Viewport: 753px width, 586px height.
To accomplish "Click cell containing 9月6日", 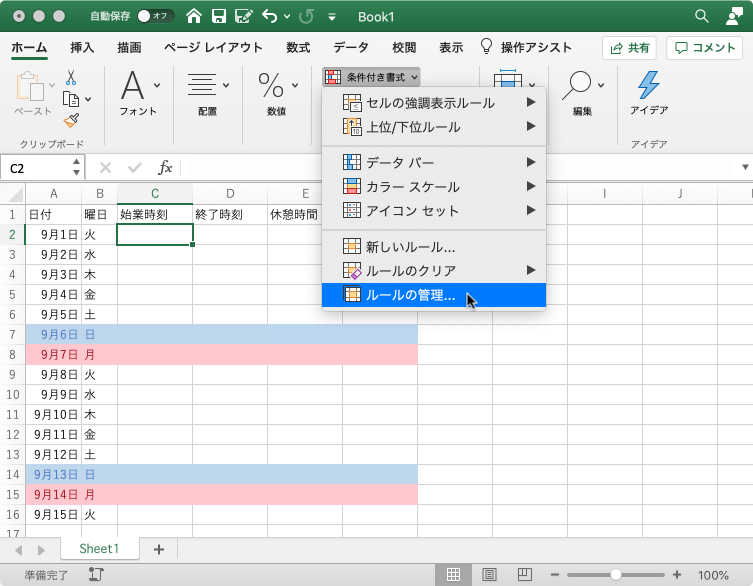I will (x=53, y=334).
